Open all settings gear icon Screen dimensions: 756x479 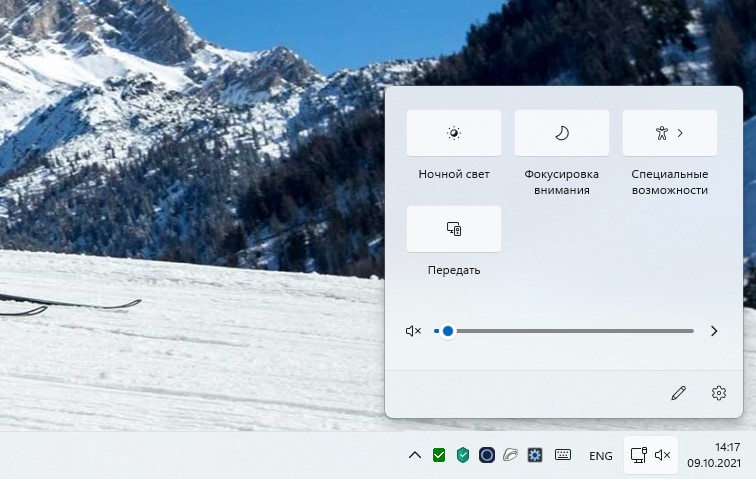click(719, 393)
